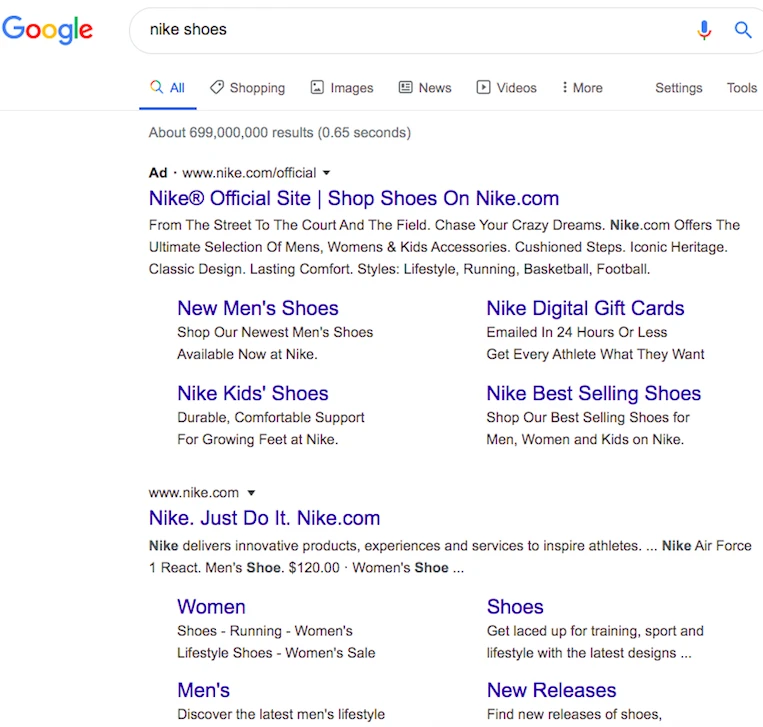
Task: Click the About 699,000,000 results text
Action: (x=280, y=133)
